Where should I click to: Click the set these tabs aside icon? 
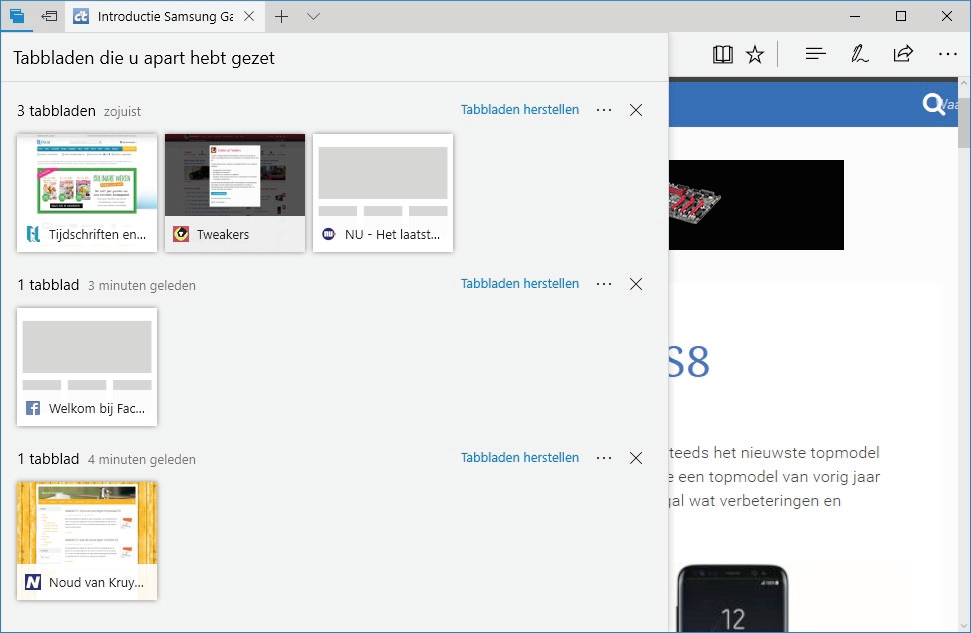[x=49, y=16]
